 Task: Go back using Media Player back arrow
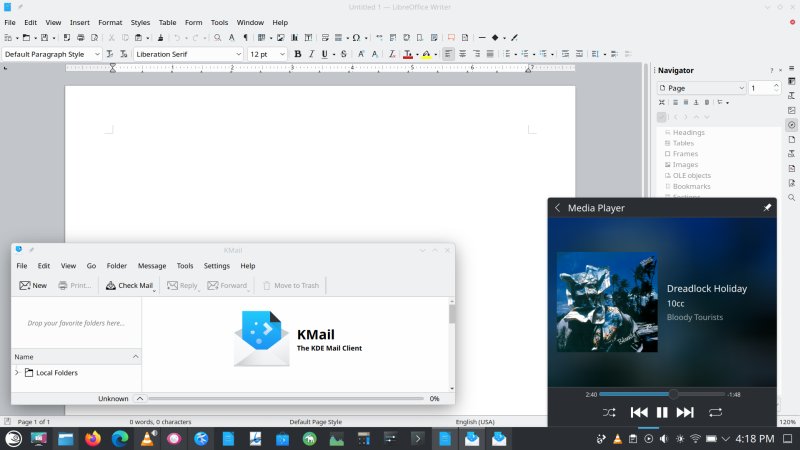point(557,208)
